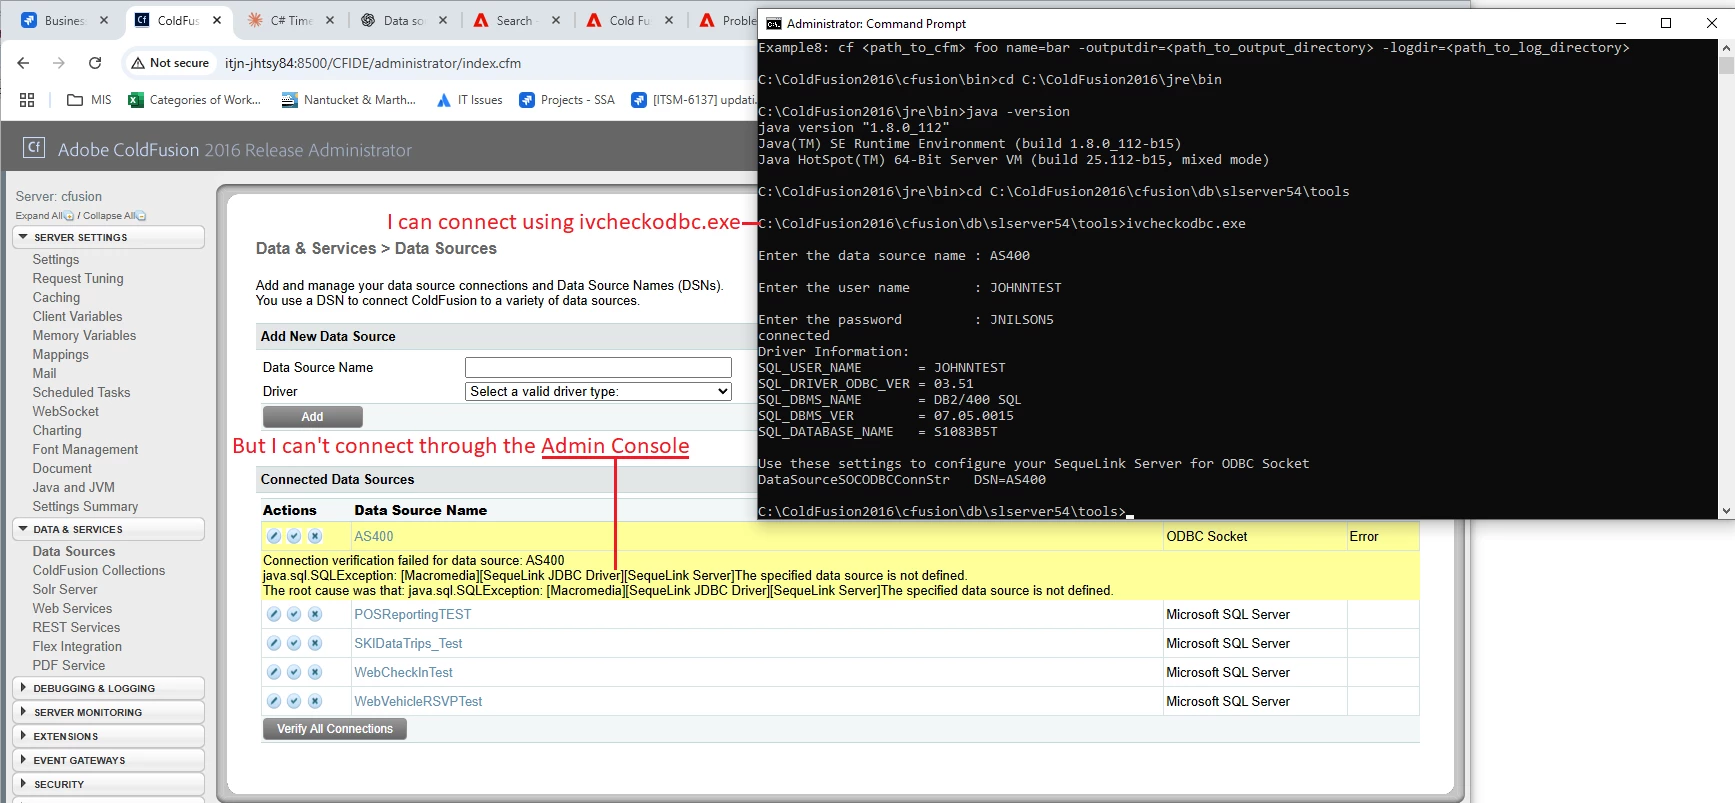1735x803 pixels.
Task: Open the POSReportingTEST data source link
Action: tap(412, 615)
